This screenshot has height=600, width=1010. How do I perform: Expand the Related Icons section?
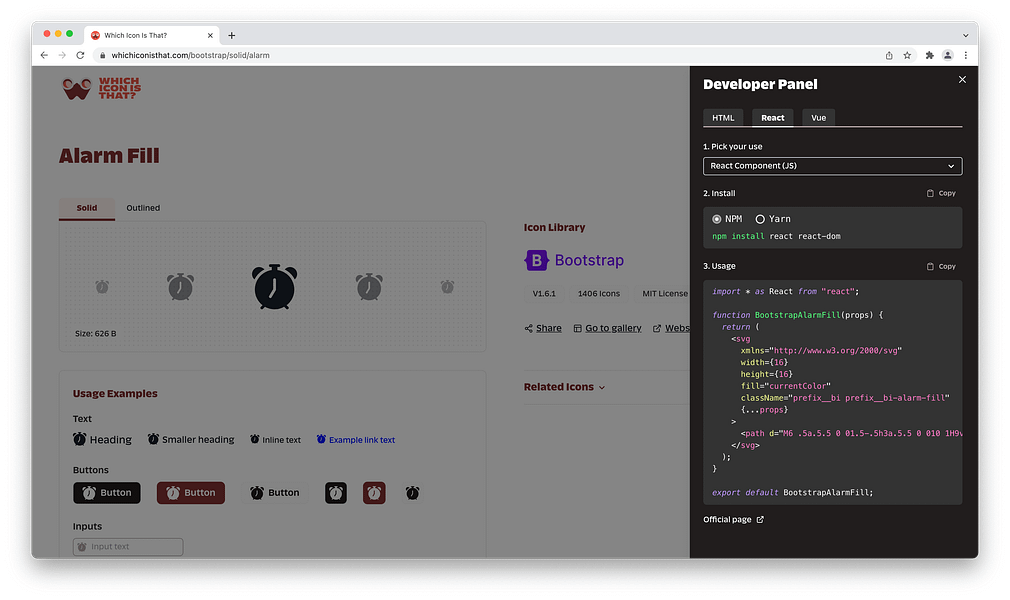coord(564,387)
